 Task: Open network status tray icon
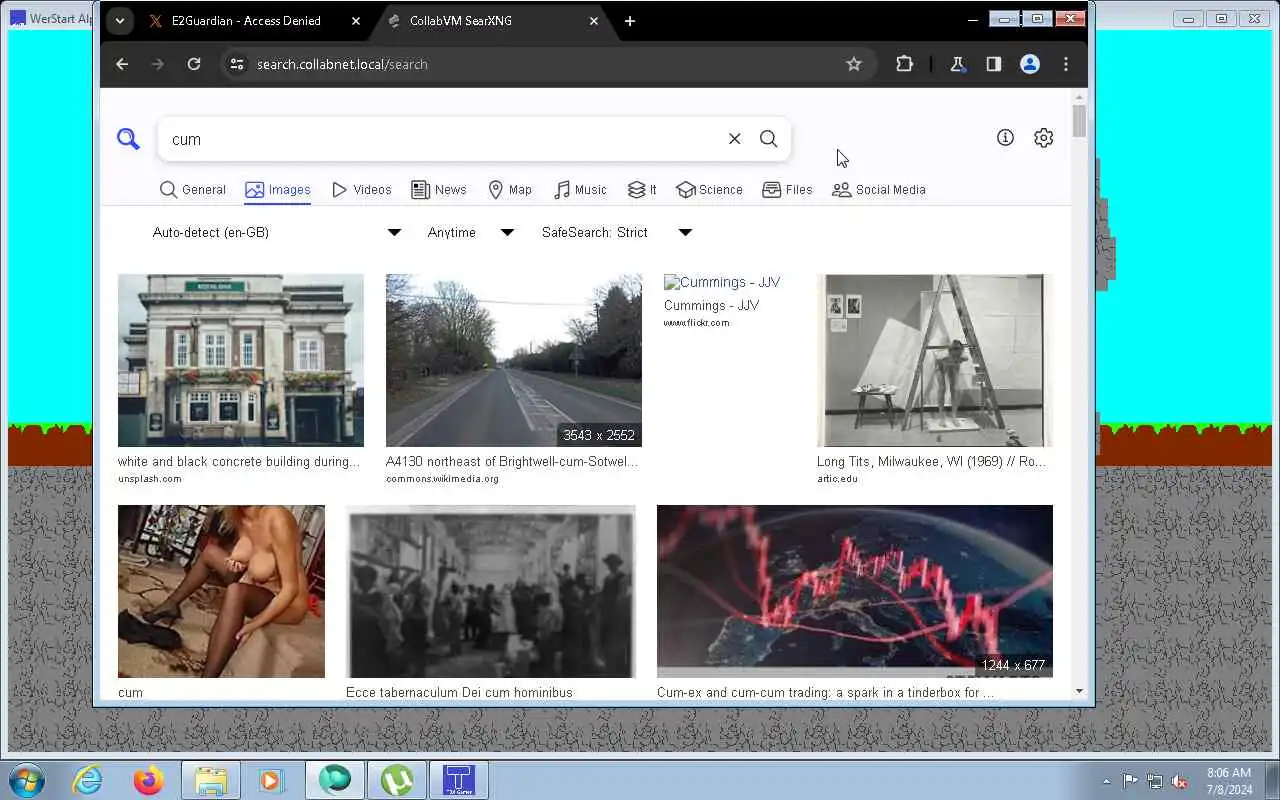point(1155,781)
